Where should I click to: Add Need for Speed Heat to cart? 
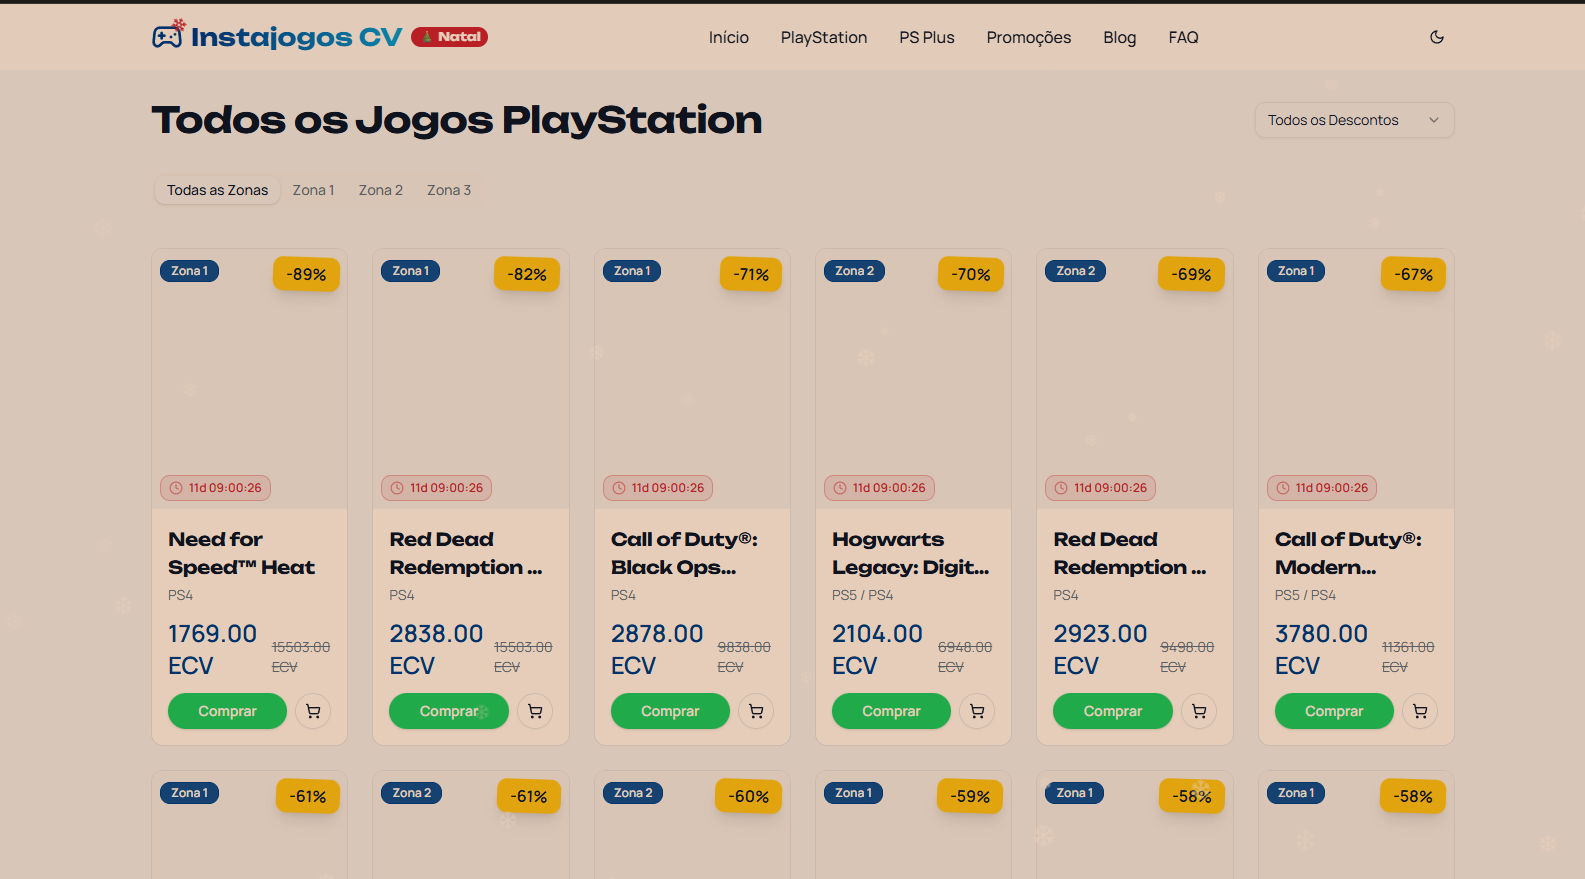tap(313, 711)
